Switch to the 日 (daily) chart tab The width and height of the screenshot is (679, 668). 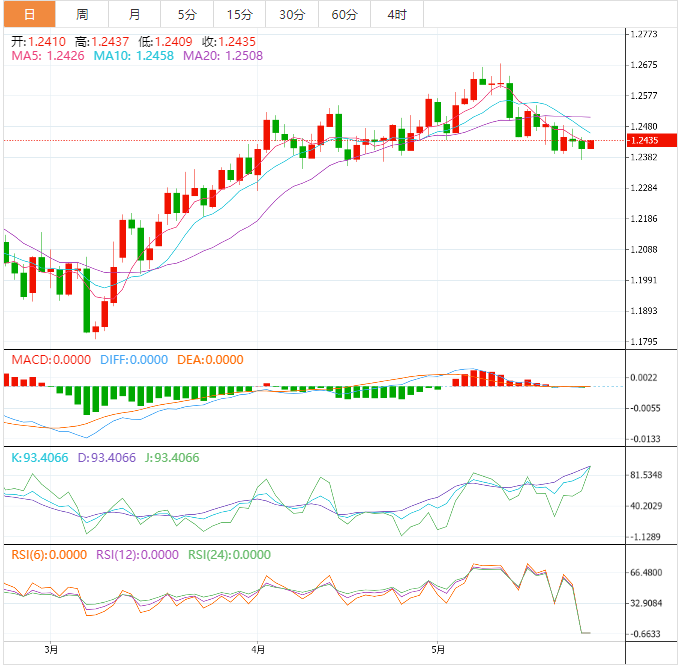[28, 14]
